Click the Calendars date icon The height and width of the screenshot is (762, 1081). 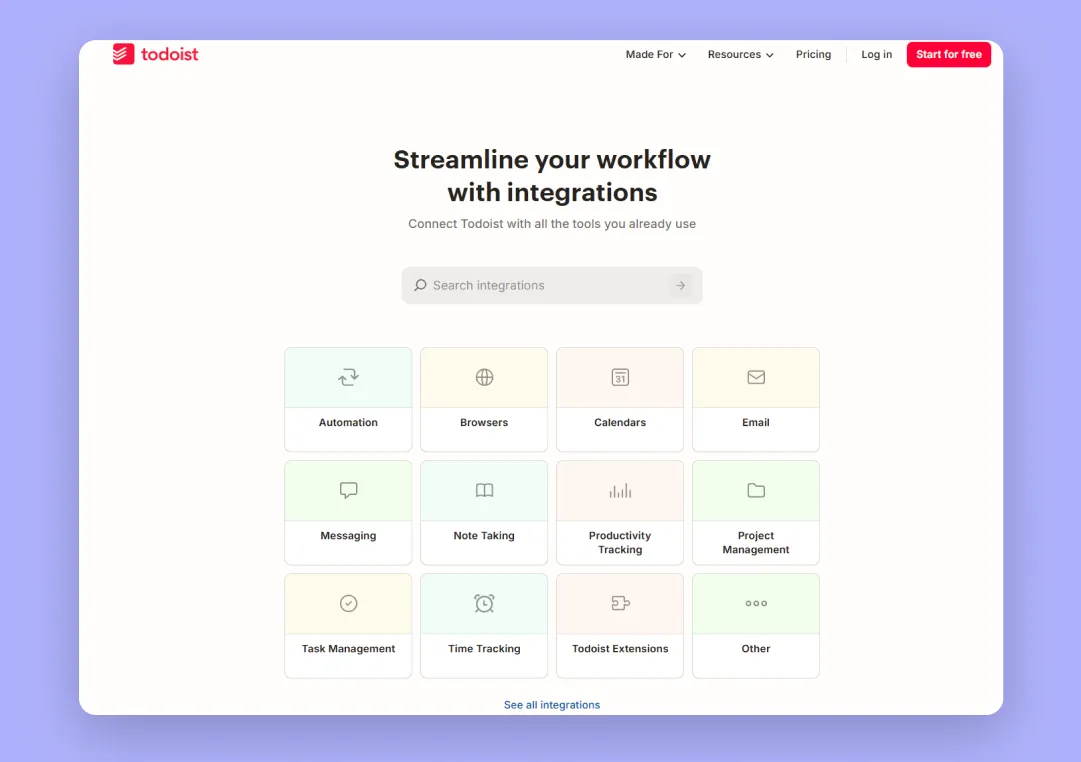(620, 377)
